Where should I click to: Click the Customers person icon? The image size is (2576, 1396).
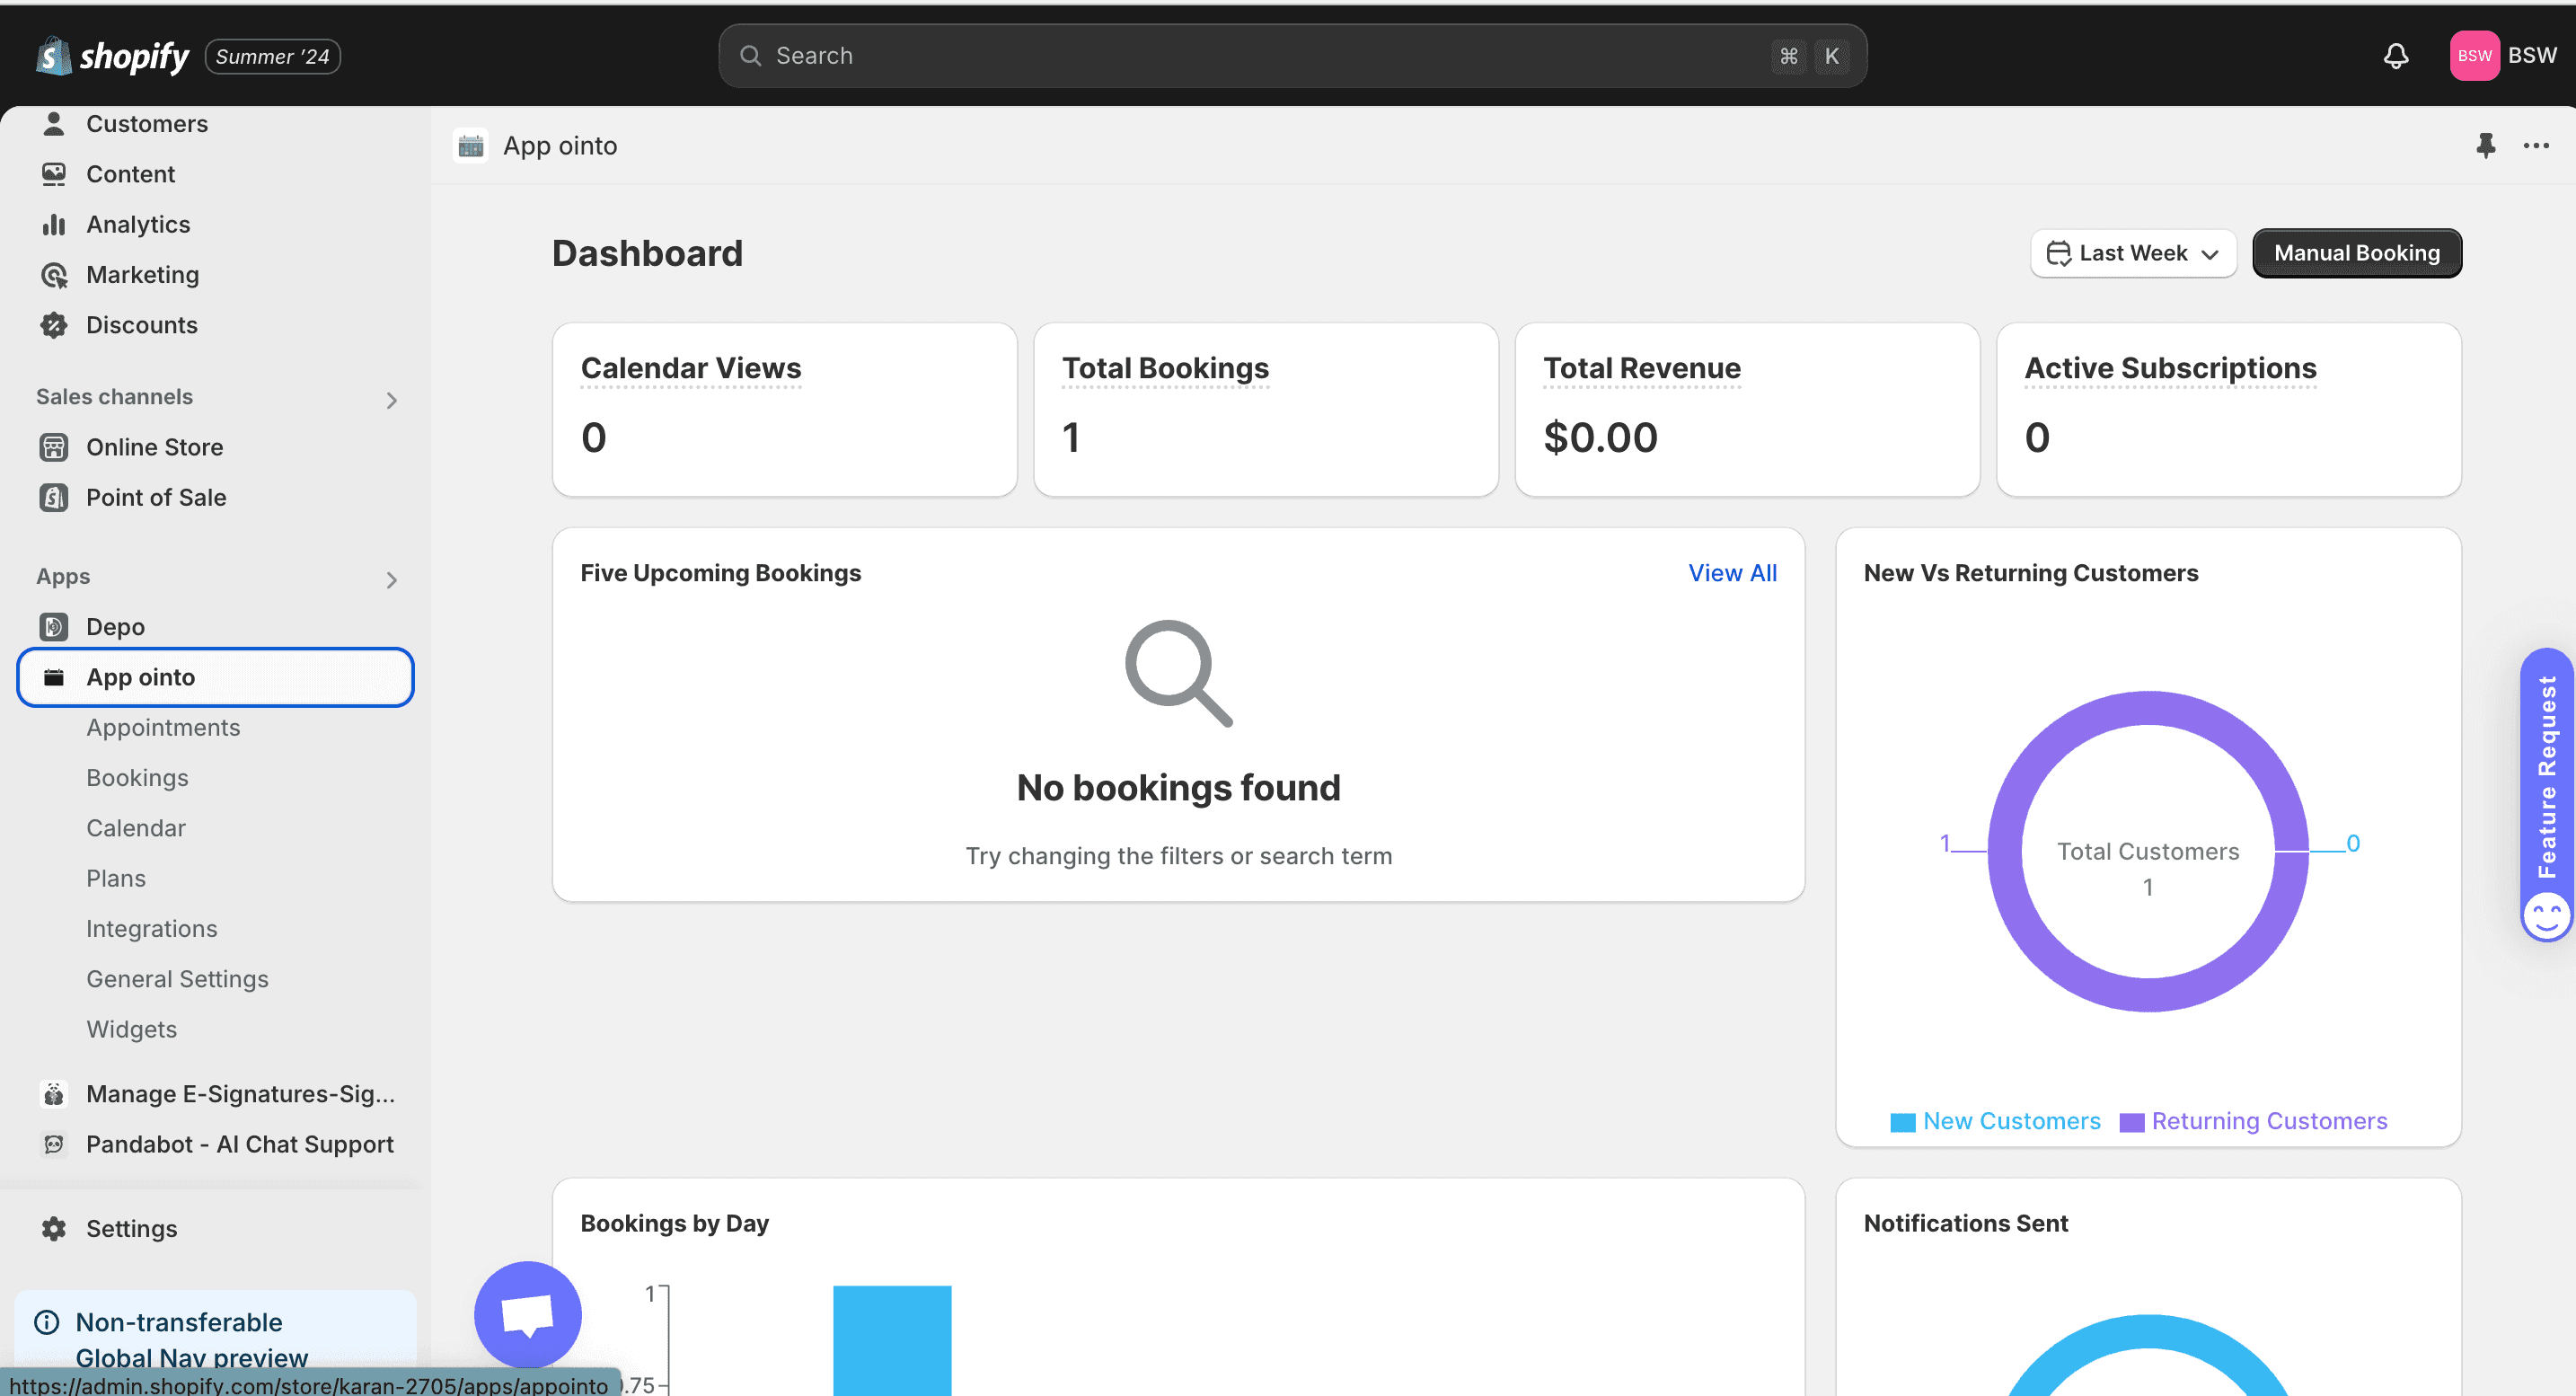(x=54, y=124)
